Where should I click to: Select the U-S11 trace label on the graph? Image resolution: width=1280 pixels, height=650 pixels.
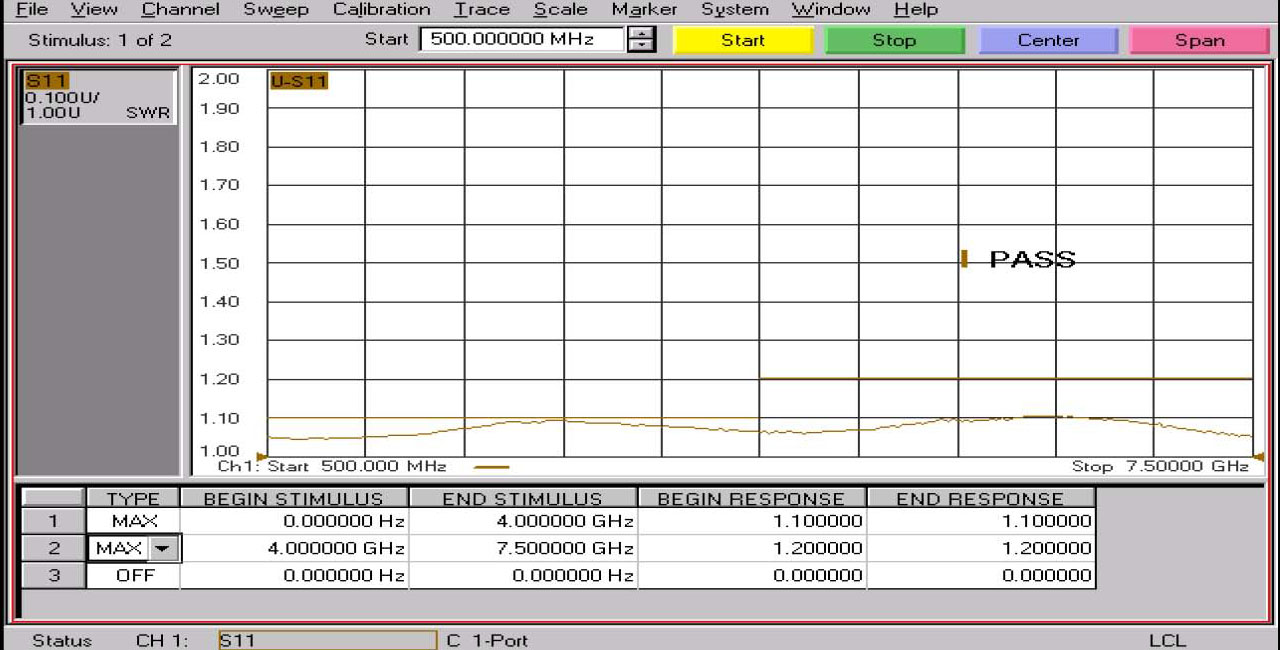point(298,81)
